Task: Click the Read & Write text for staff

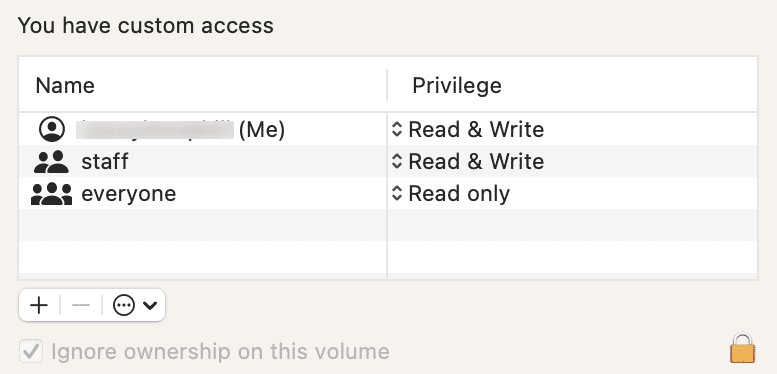Action: tap(476, 161)
